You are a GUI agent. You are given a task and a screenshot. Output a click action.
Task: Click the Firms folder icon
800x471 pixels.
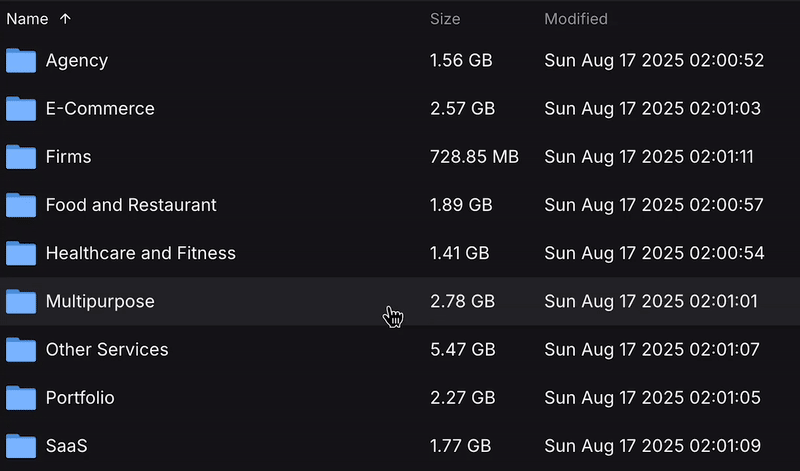[21, 157]
